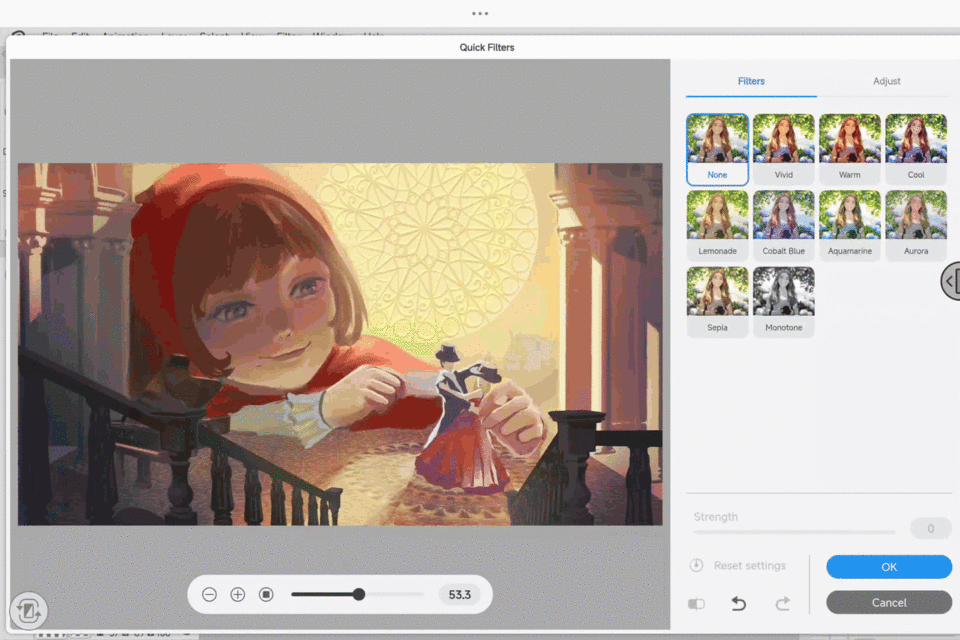The image size is (960, 640).
Task: Apply the Aurora filter
Action: click(915, 225)
